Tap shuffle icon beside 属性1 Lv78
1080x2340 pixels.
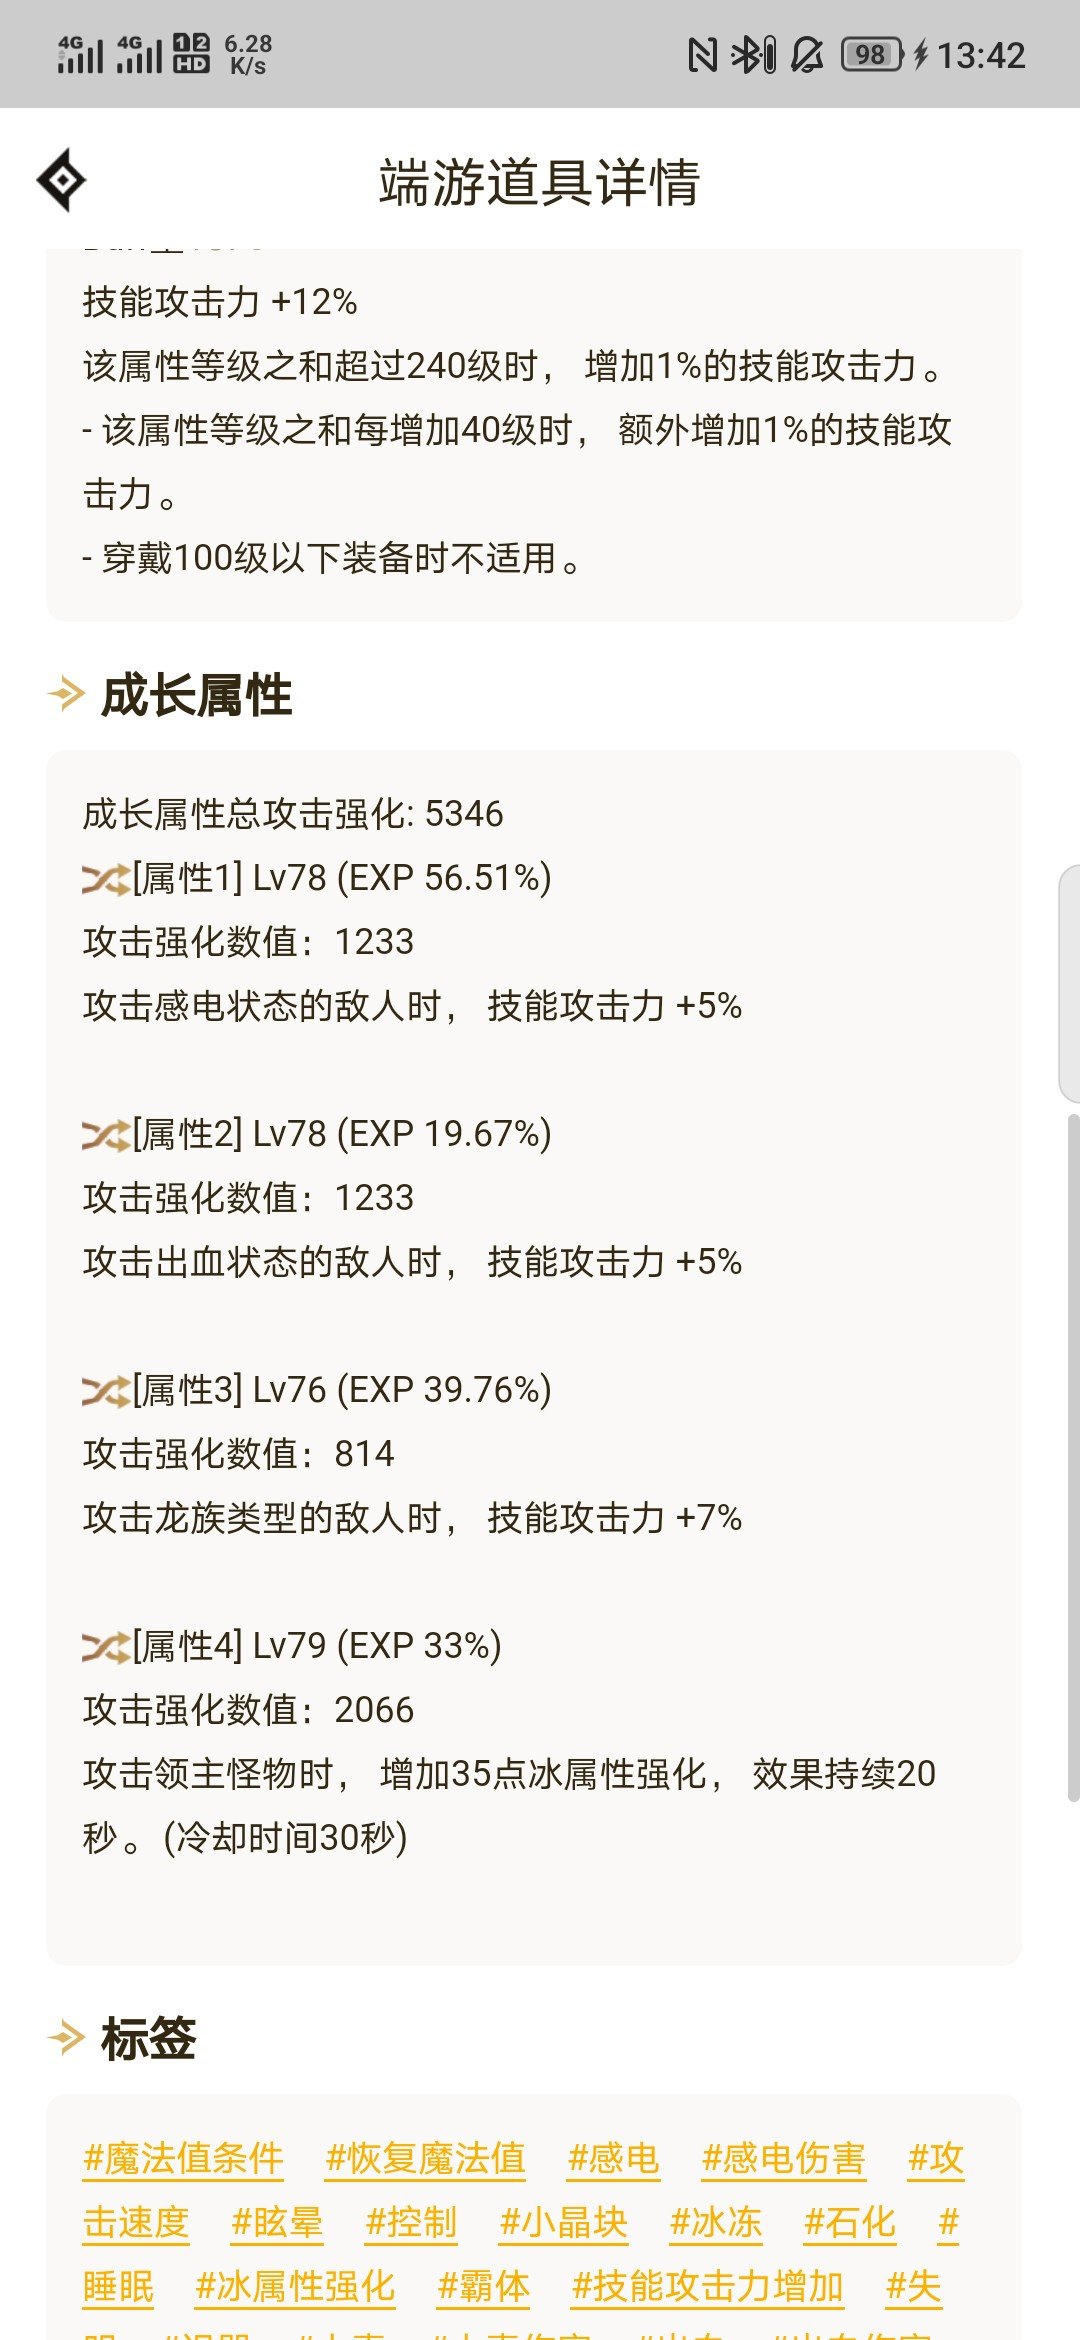click(106, 879)
